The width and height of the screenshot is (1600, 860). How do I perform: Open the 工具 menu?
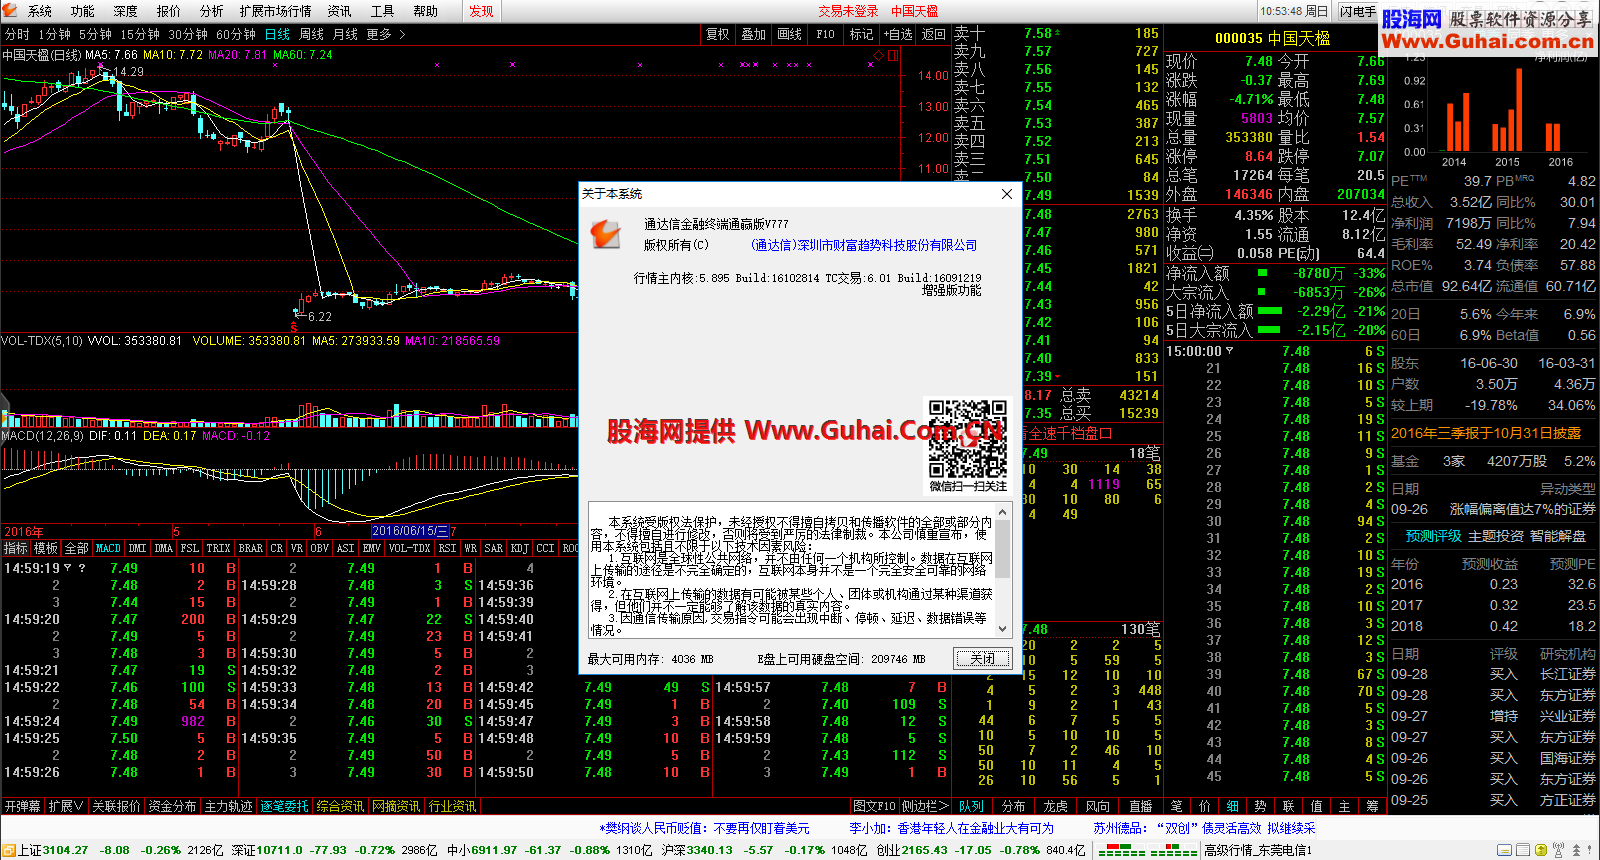[382, 11]
